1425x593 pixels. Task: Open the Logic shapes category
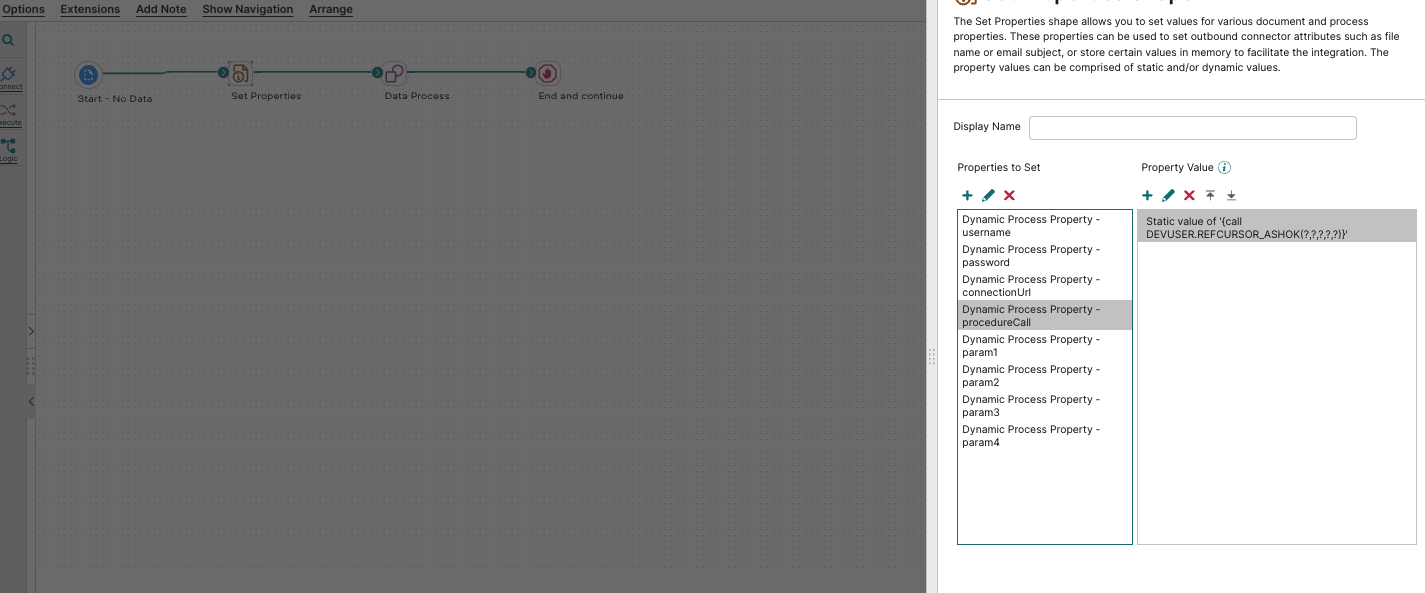coord(9,143)
